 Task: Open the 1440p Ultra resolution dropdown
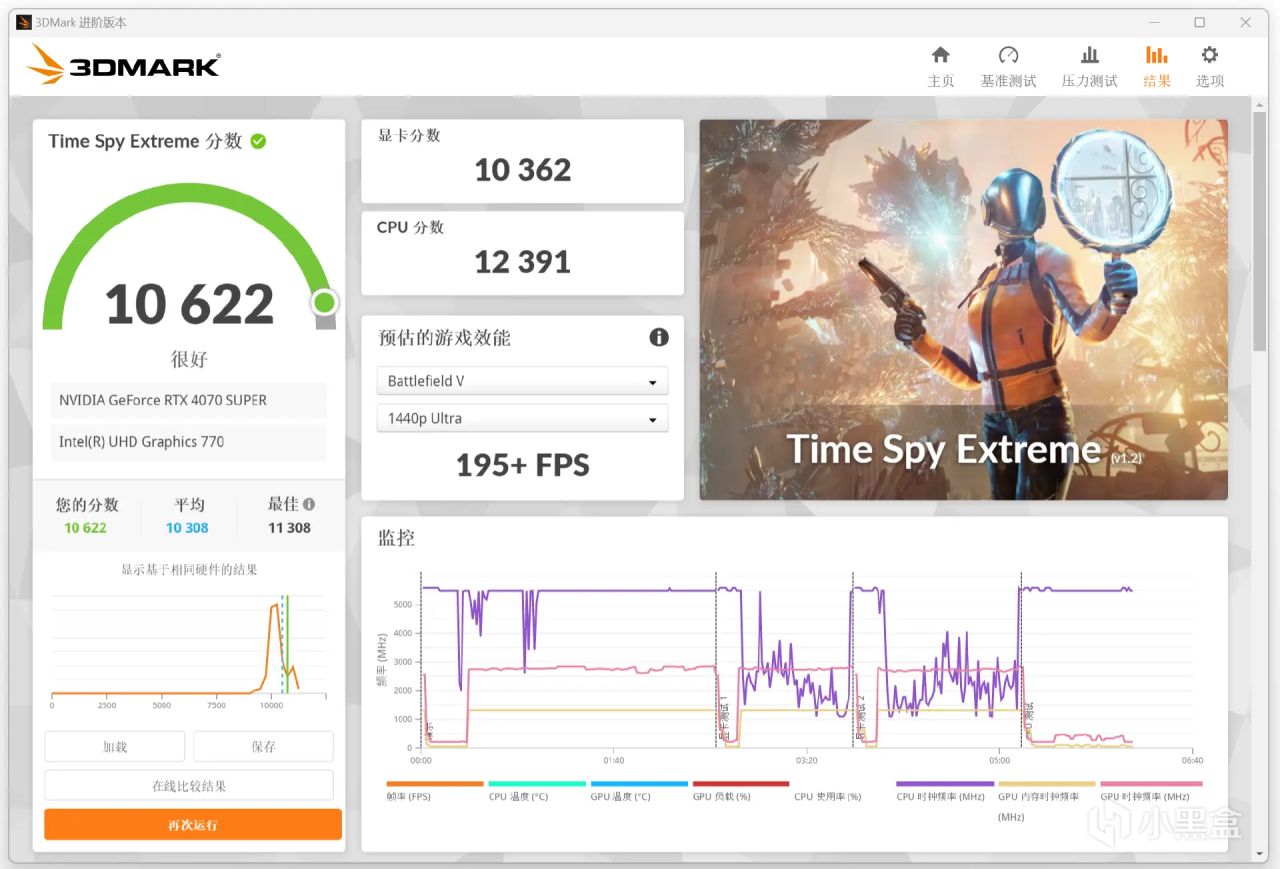coord(522,418)
